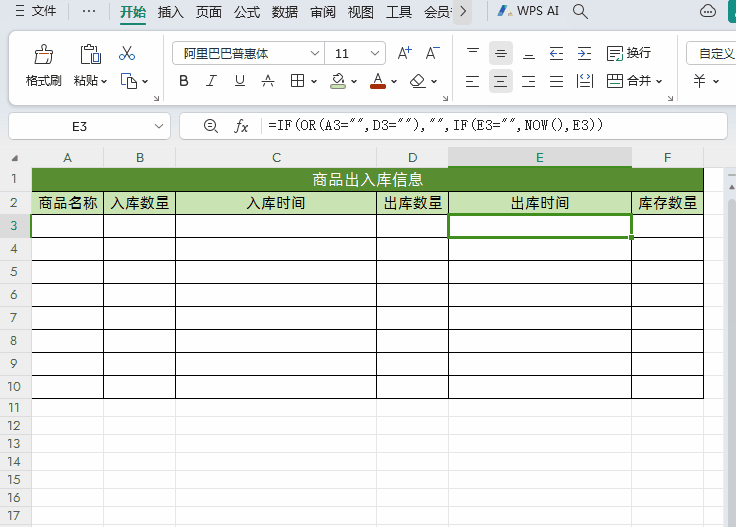This screenshot has height=527, width=736.
Task: Click the vertical scrollbar up arrow
Action: pyautogui.click(x=731, y=187)
